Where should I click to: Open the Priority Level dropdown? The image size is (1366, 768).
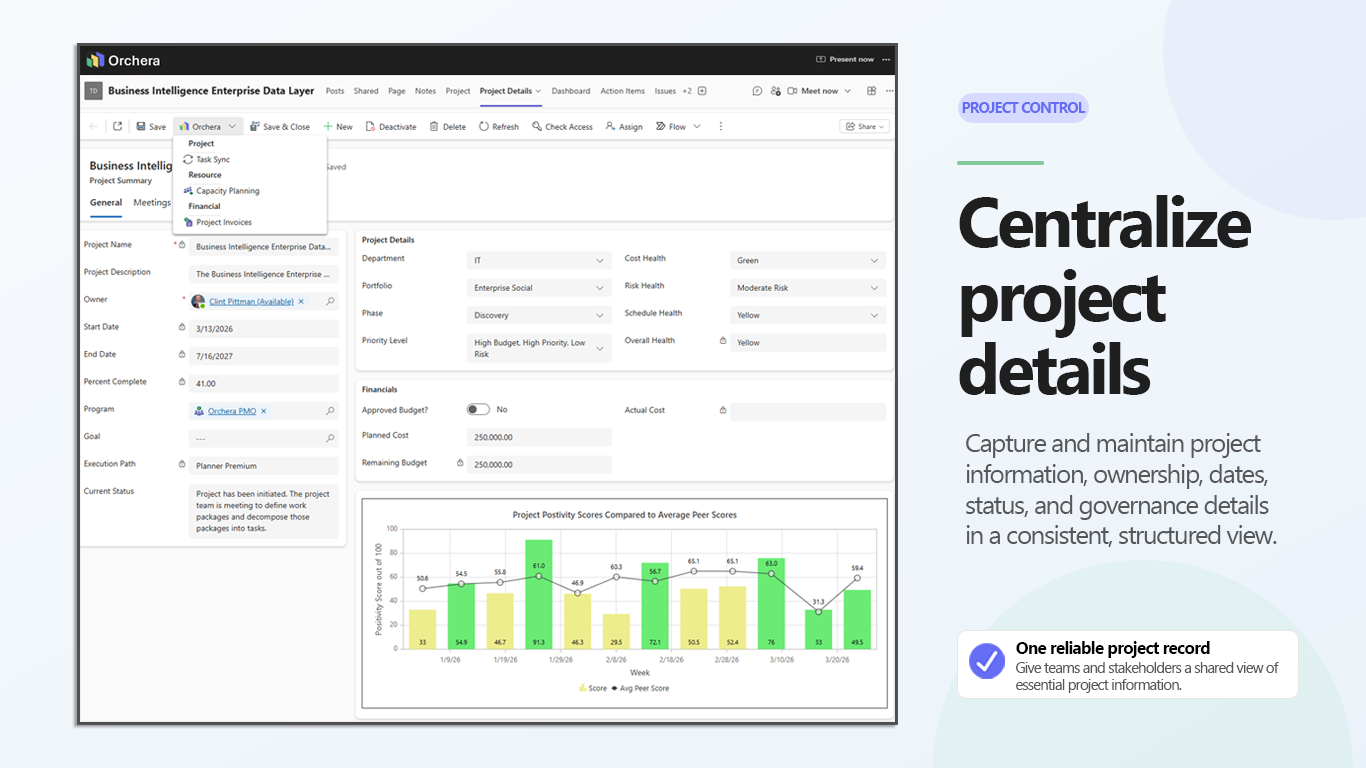click(539, 348)
